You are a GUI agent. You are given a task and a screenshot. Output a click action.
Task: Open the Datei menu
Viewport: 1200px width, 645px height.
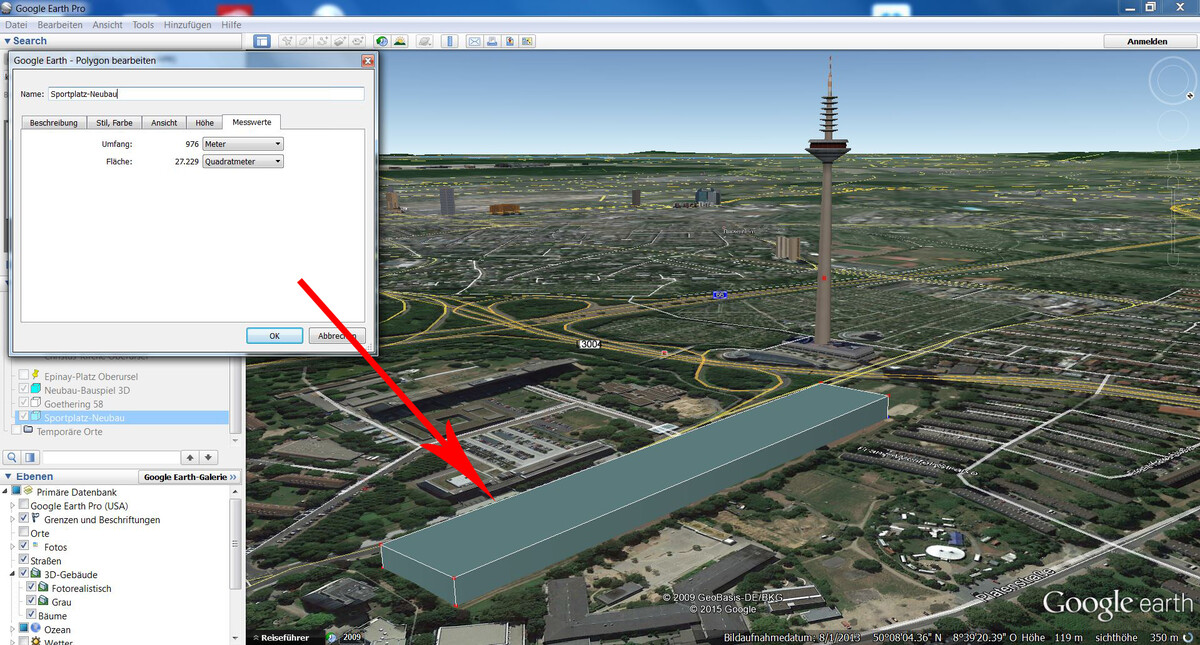pos(16,24)
